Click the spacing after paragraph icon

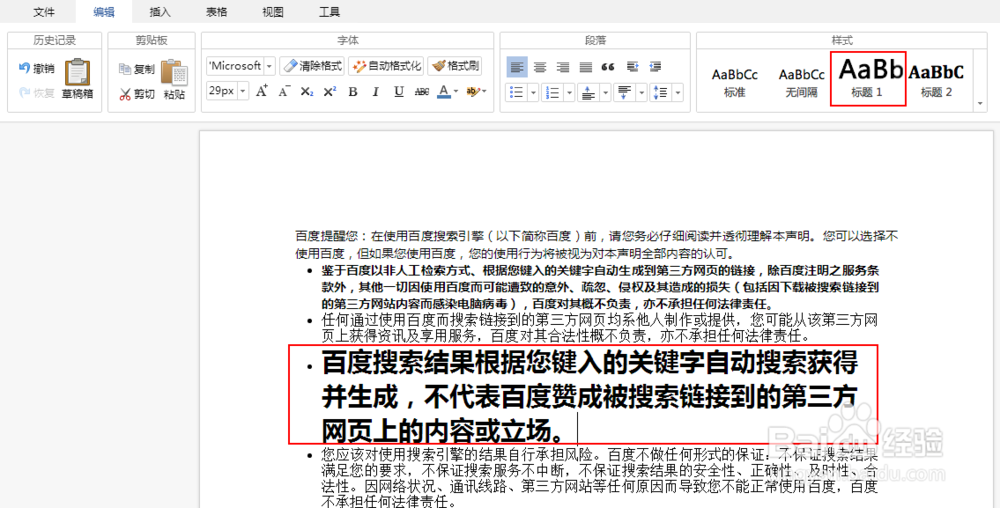[624, 92]
